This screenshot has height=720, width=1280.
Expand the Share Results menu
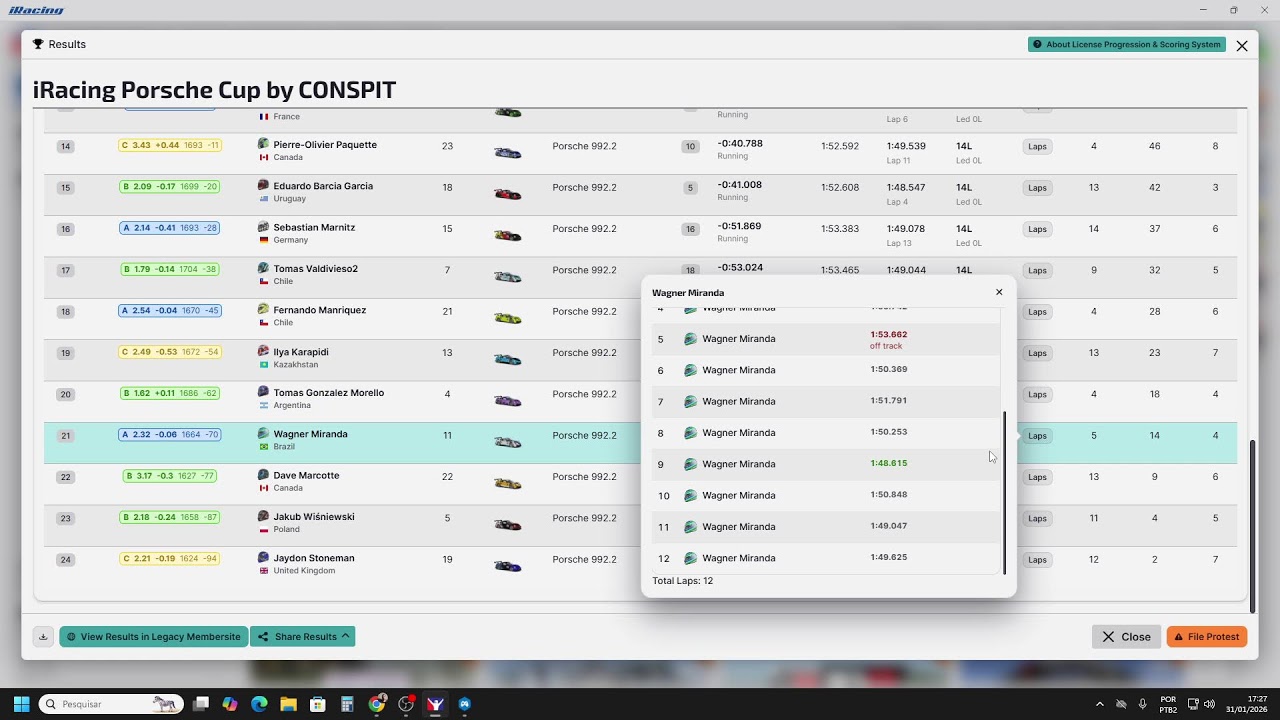(303, 637)
